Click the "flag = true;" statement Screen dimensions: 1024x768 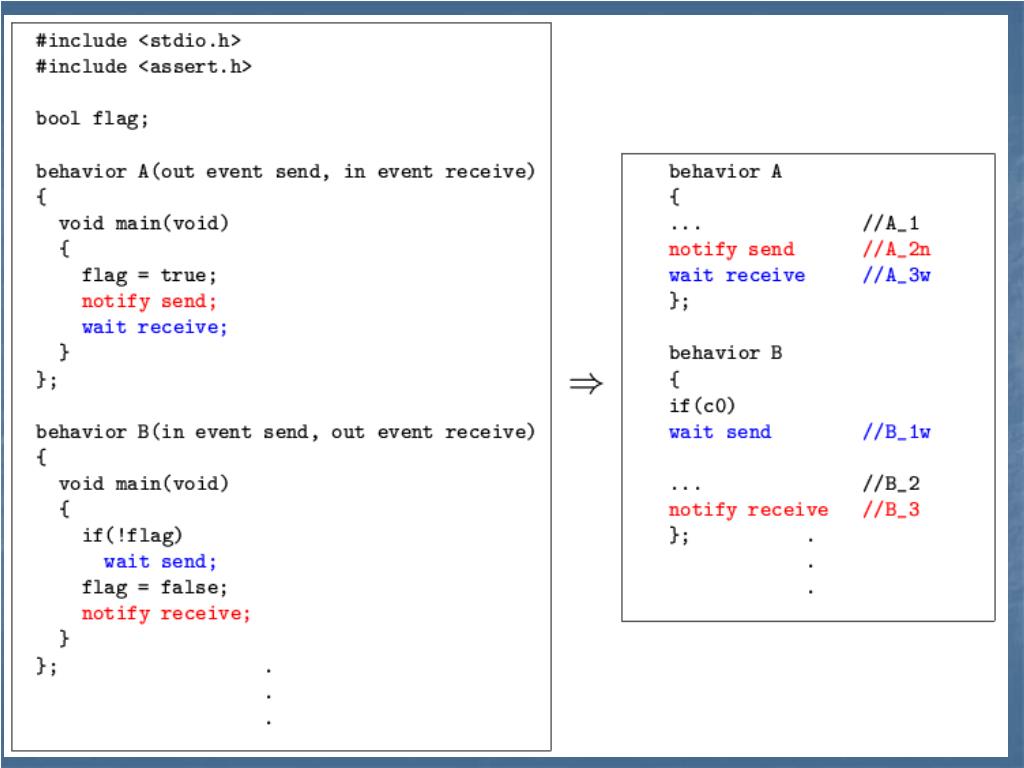pyautogui.click(x=149, y=276)
